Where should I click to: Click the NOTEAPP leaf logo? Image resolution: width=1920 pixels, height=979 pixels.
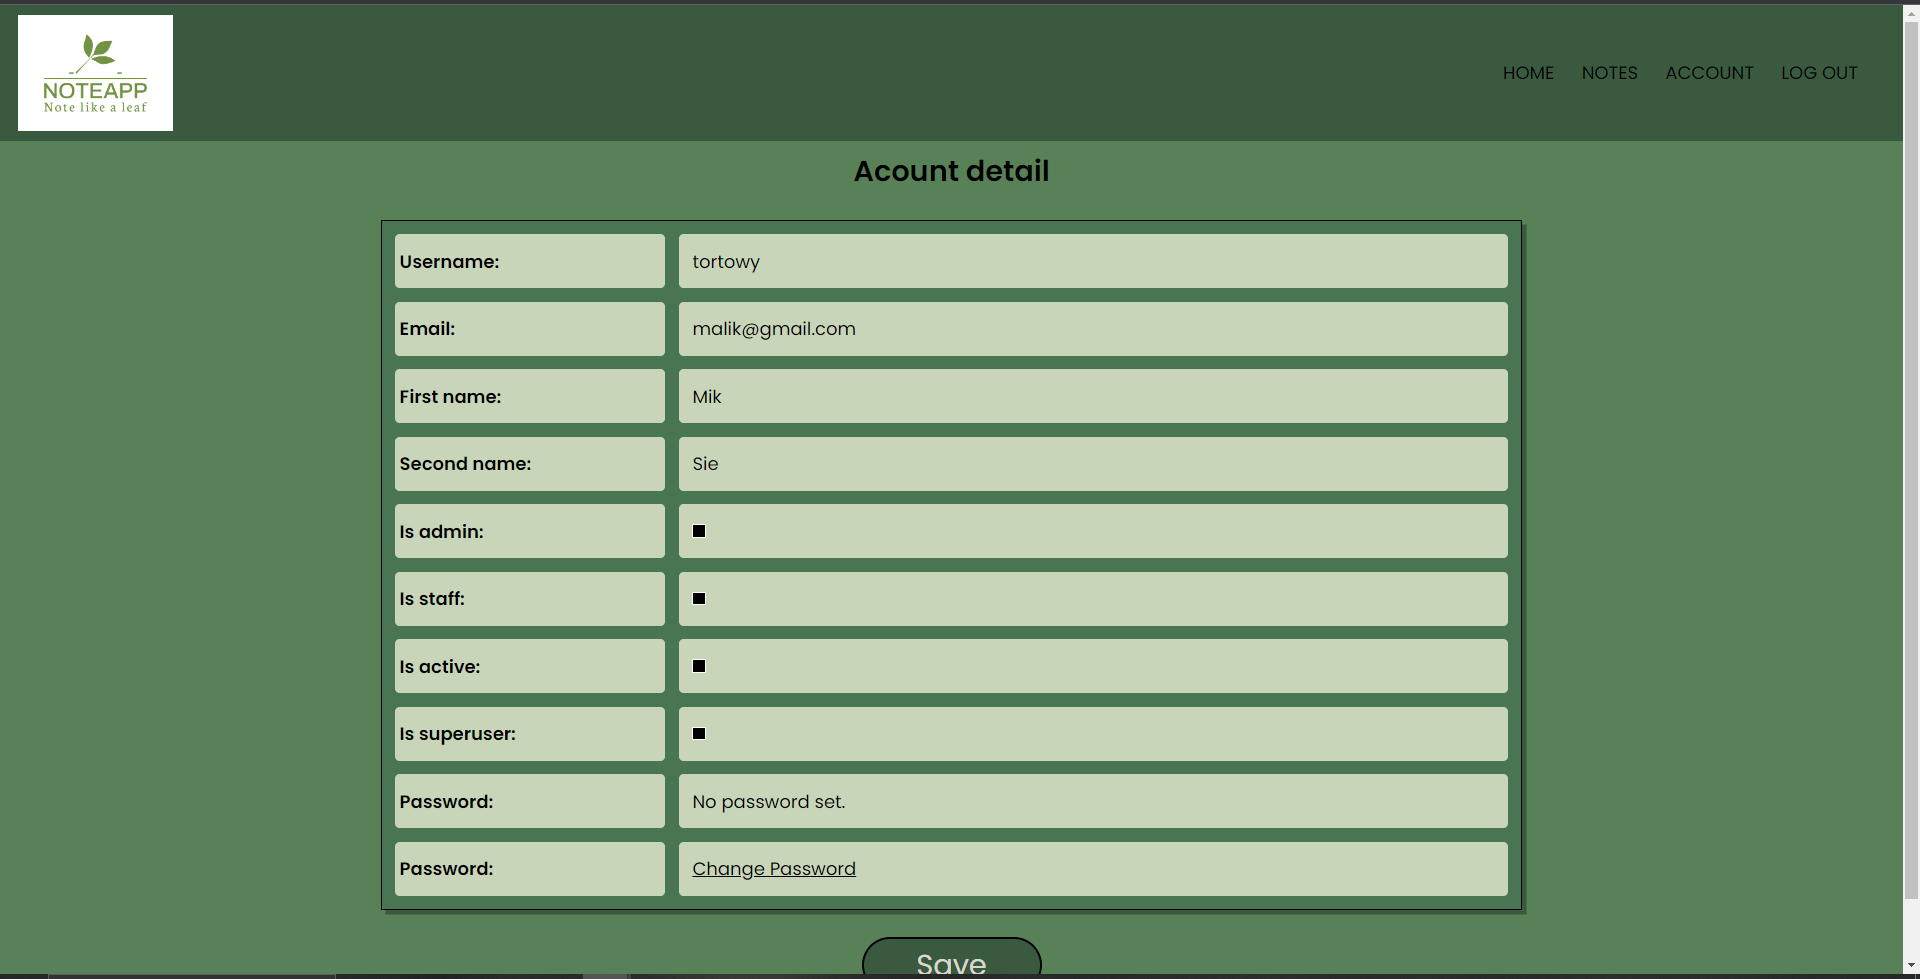click(x=95, y=72)
